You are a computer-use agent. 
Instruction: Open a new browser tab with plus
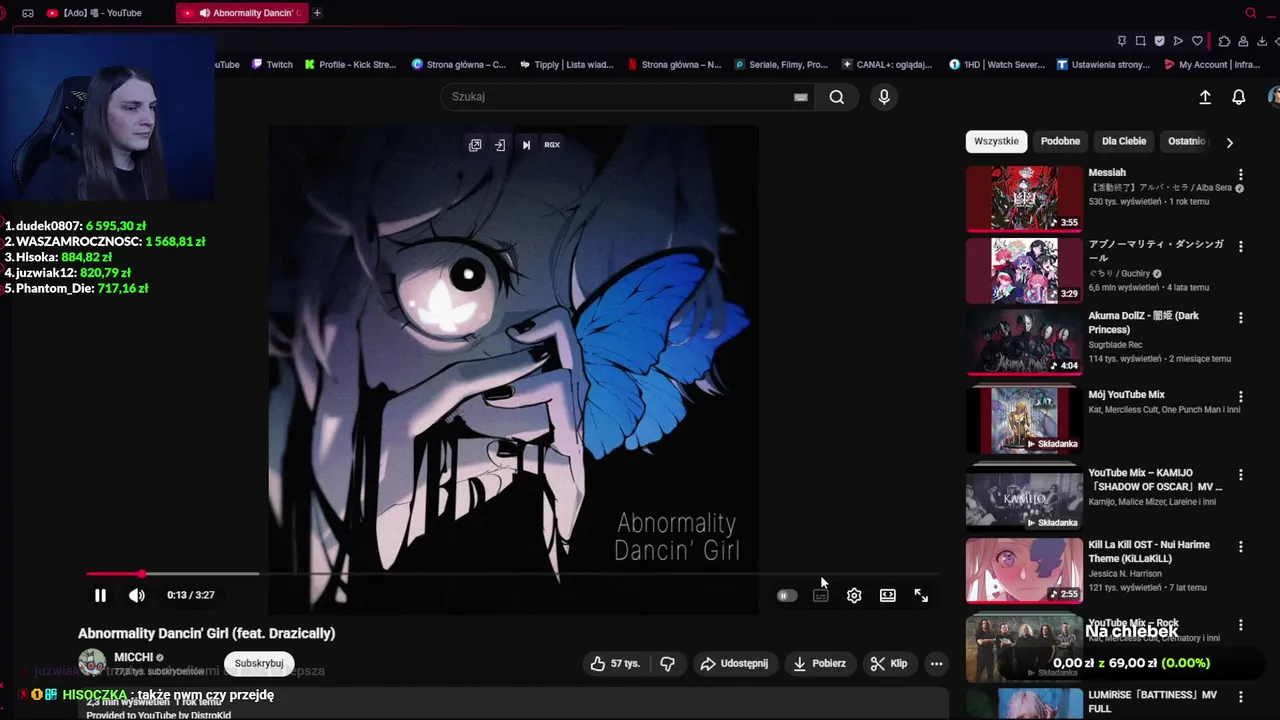[317, 13]
